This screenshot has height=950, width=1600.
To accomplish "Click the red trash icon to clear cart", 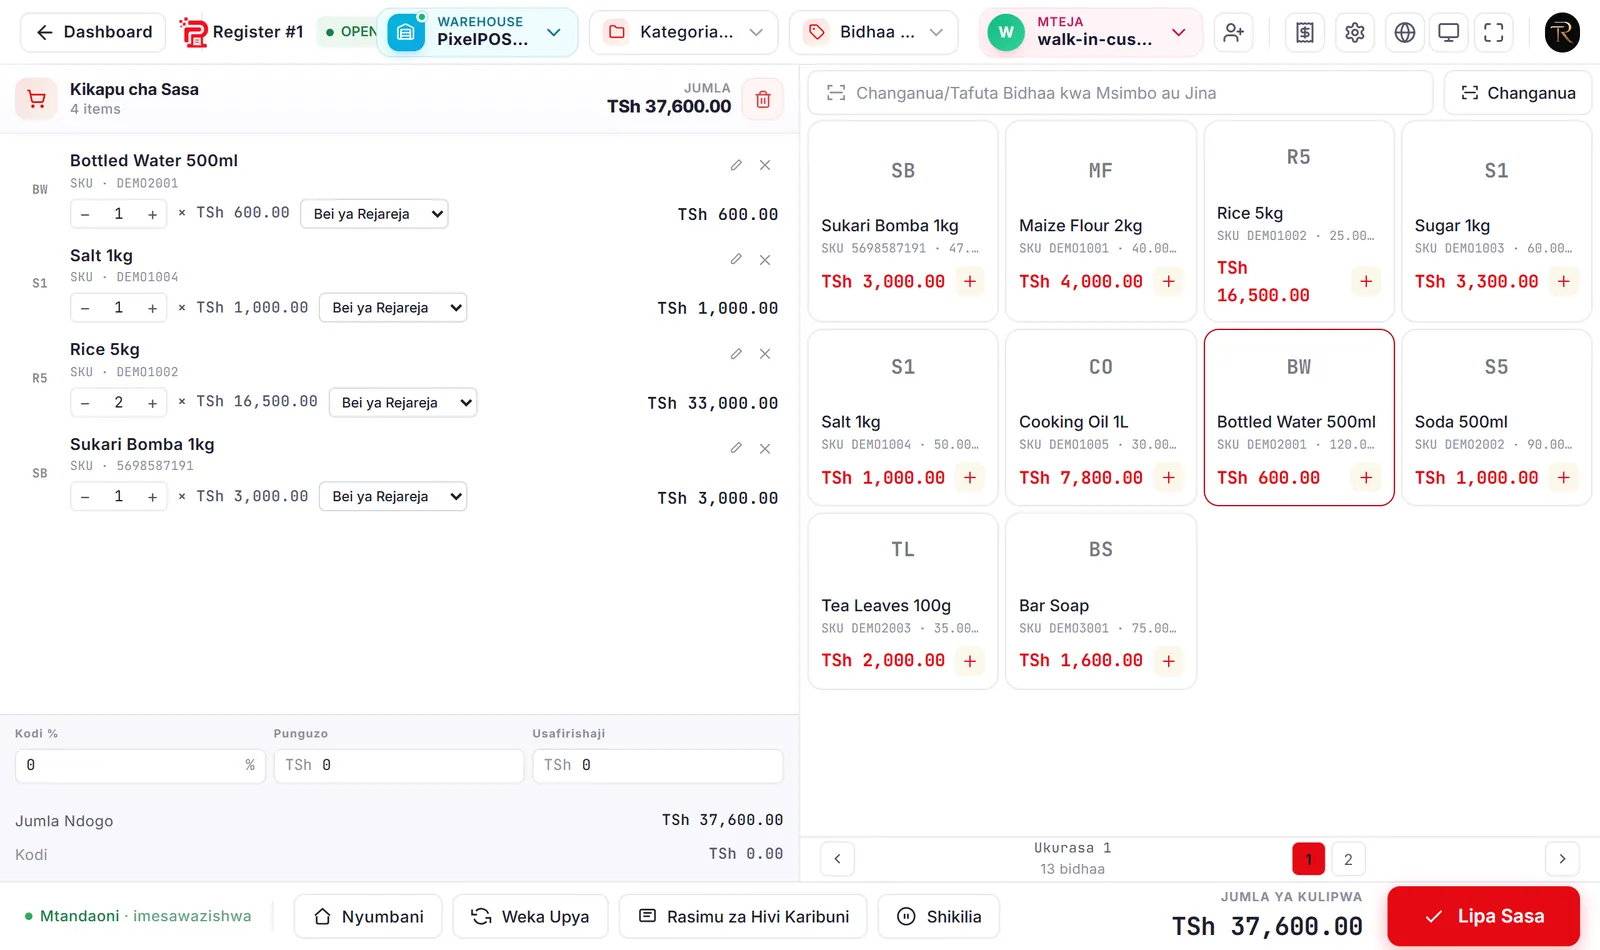I will pos(763,99).
